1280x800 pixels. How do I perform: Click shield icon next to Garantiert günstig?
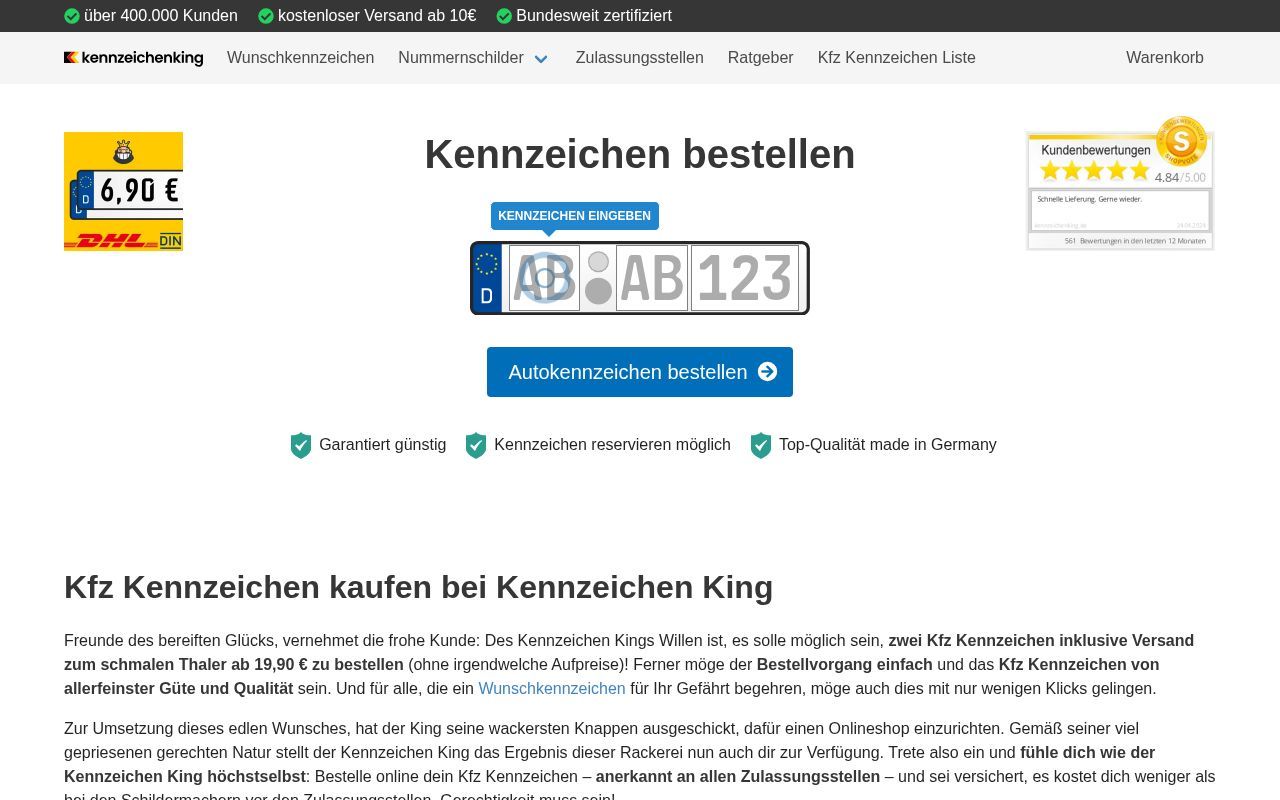(301, 445)
